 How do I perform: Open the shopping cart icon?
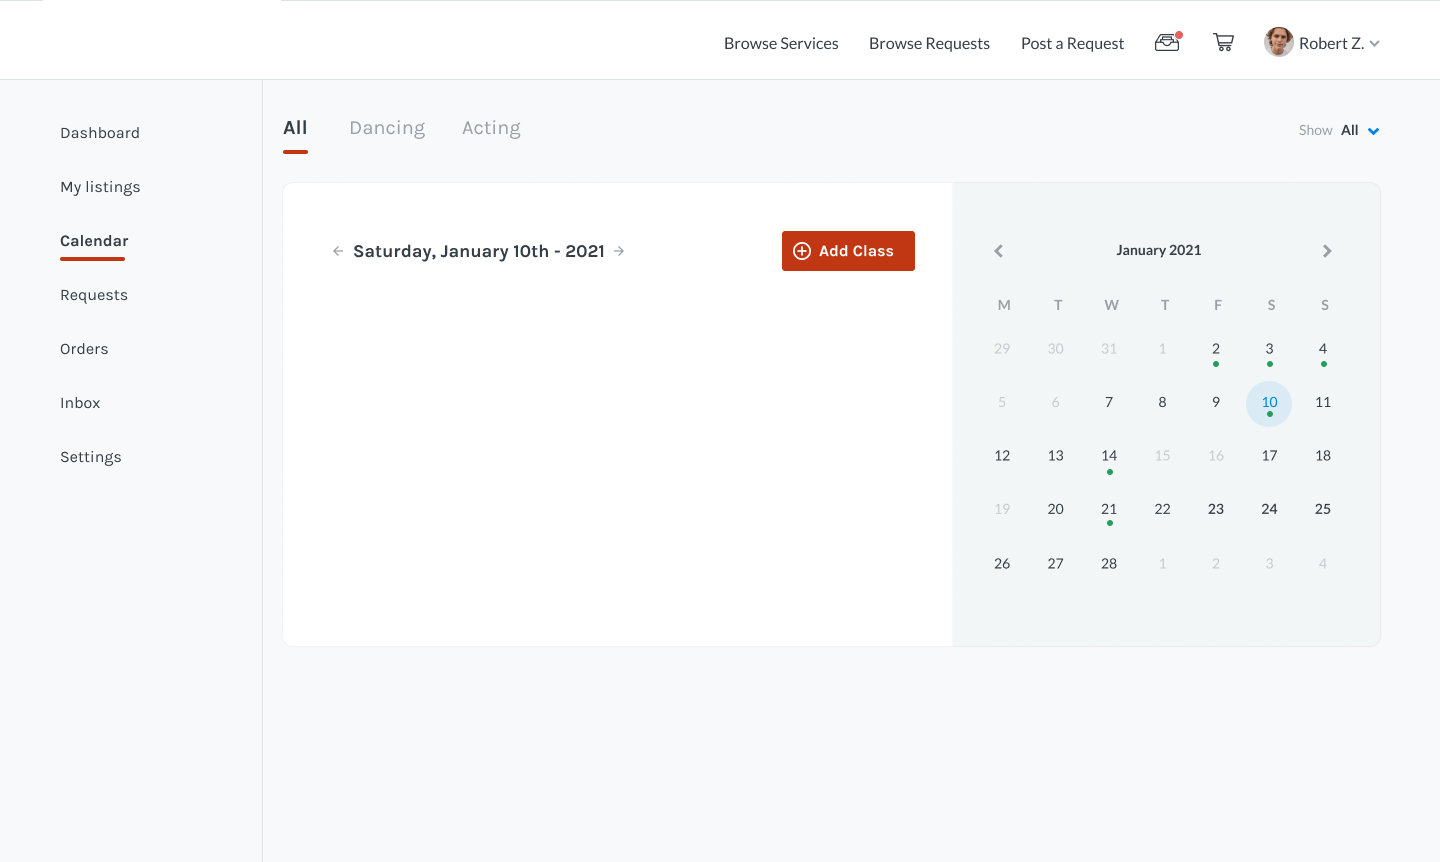(1223, 43)
